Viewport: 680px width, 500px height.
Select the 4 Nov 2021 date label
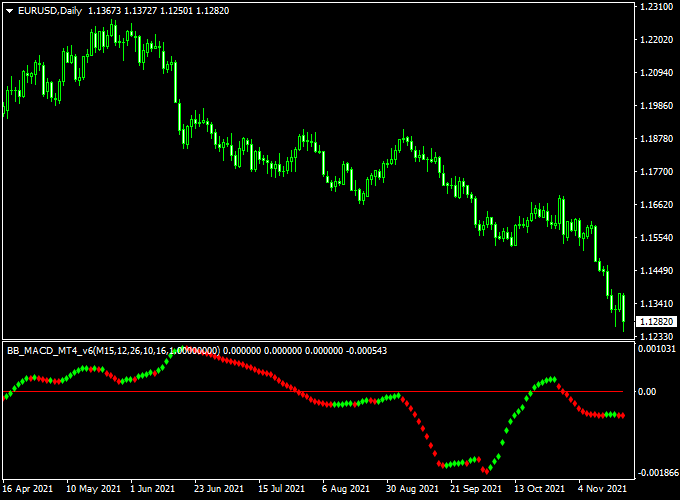pyautogui.click(x=603, y=489)
